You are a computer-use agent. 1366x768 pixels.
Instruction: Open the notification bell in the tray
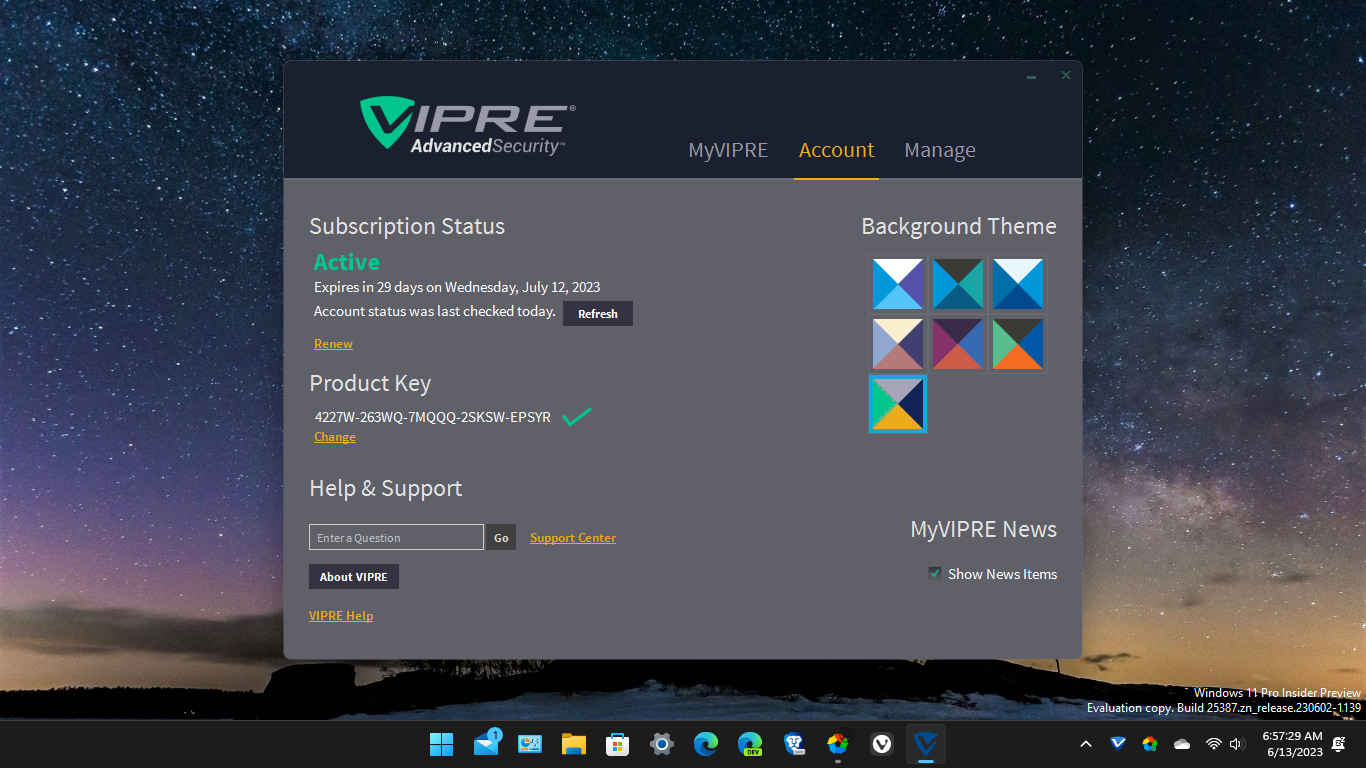[1339, 744]
